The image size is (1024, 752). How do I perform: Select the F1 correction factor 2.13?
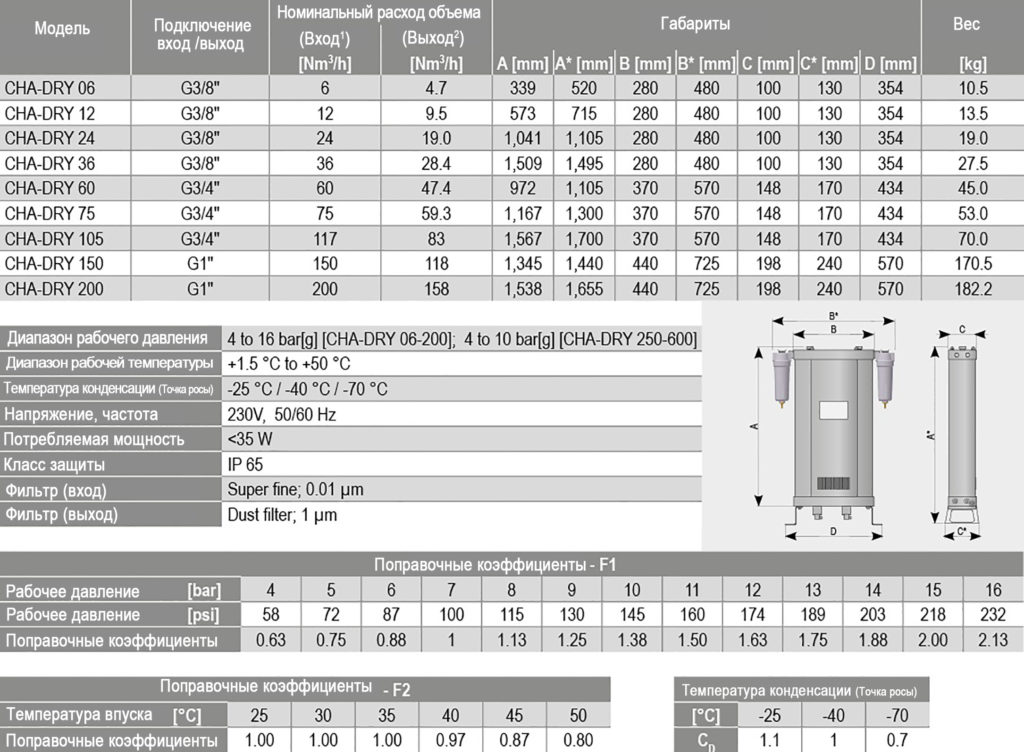993,640
